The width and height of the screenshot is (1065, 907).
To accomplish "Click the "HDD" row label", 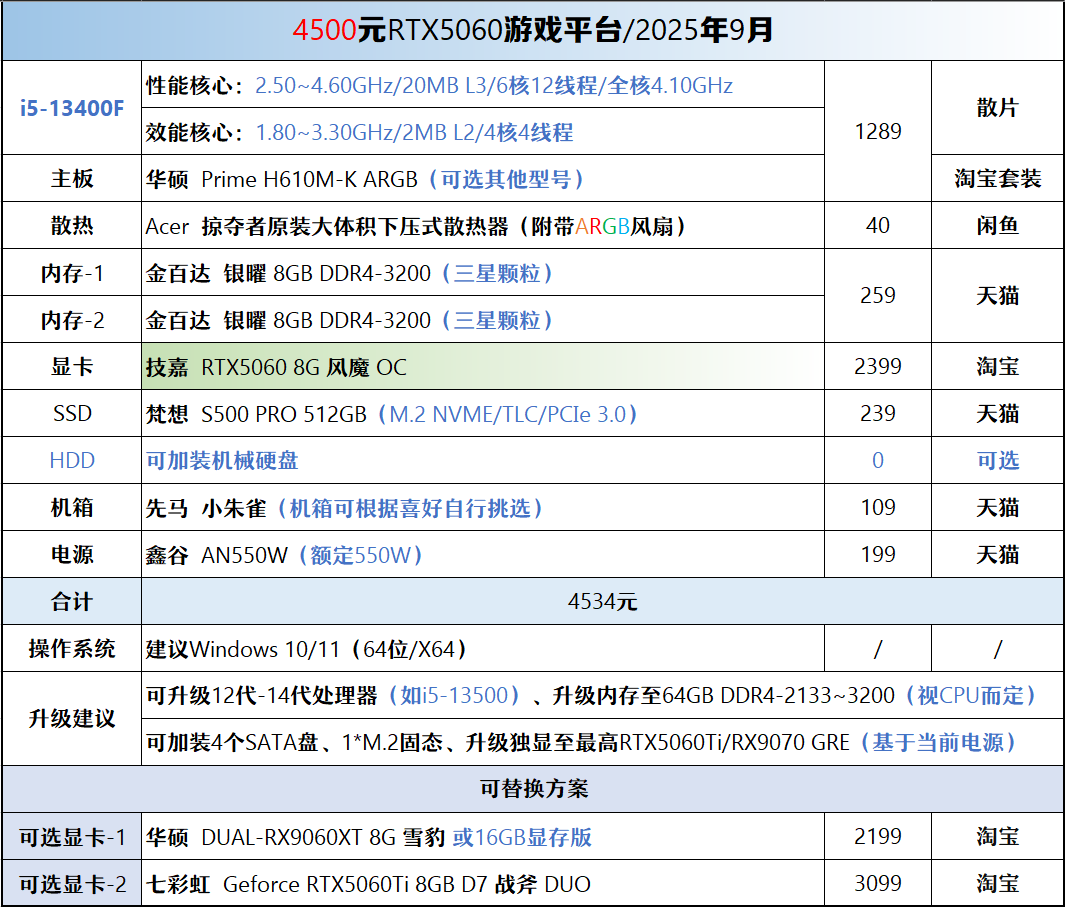I will pyautogui.click(x=72, y=461).
